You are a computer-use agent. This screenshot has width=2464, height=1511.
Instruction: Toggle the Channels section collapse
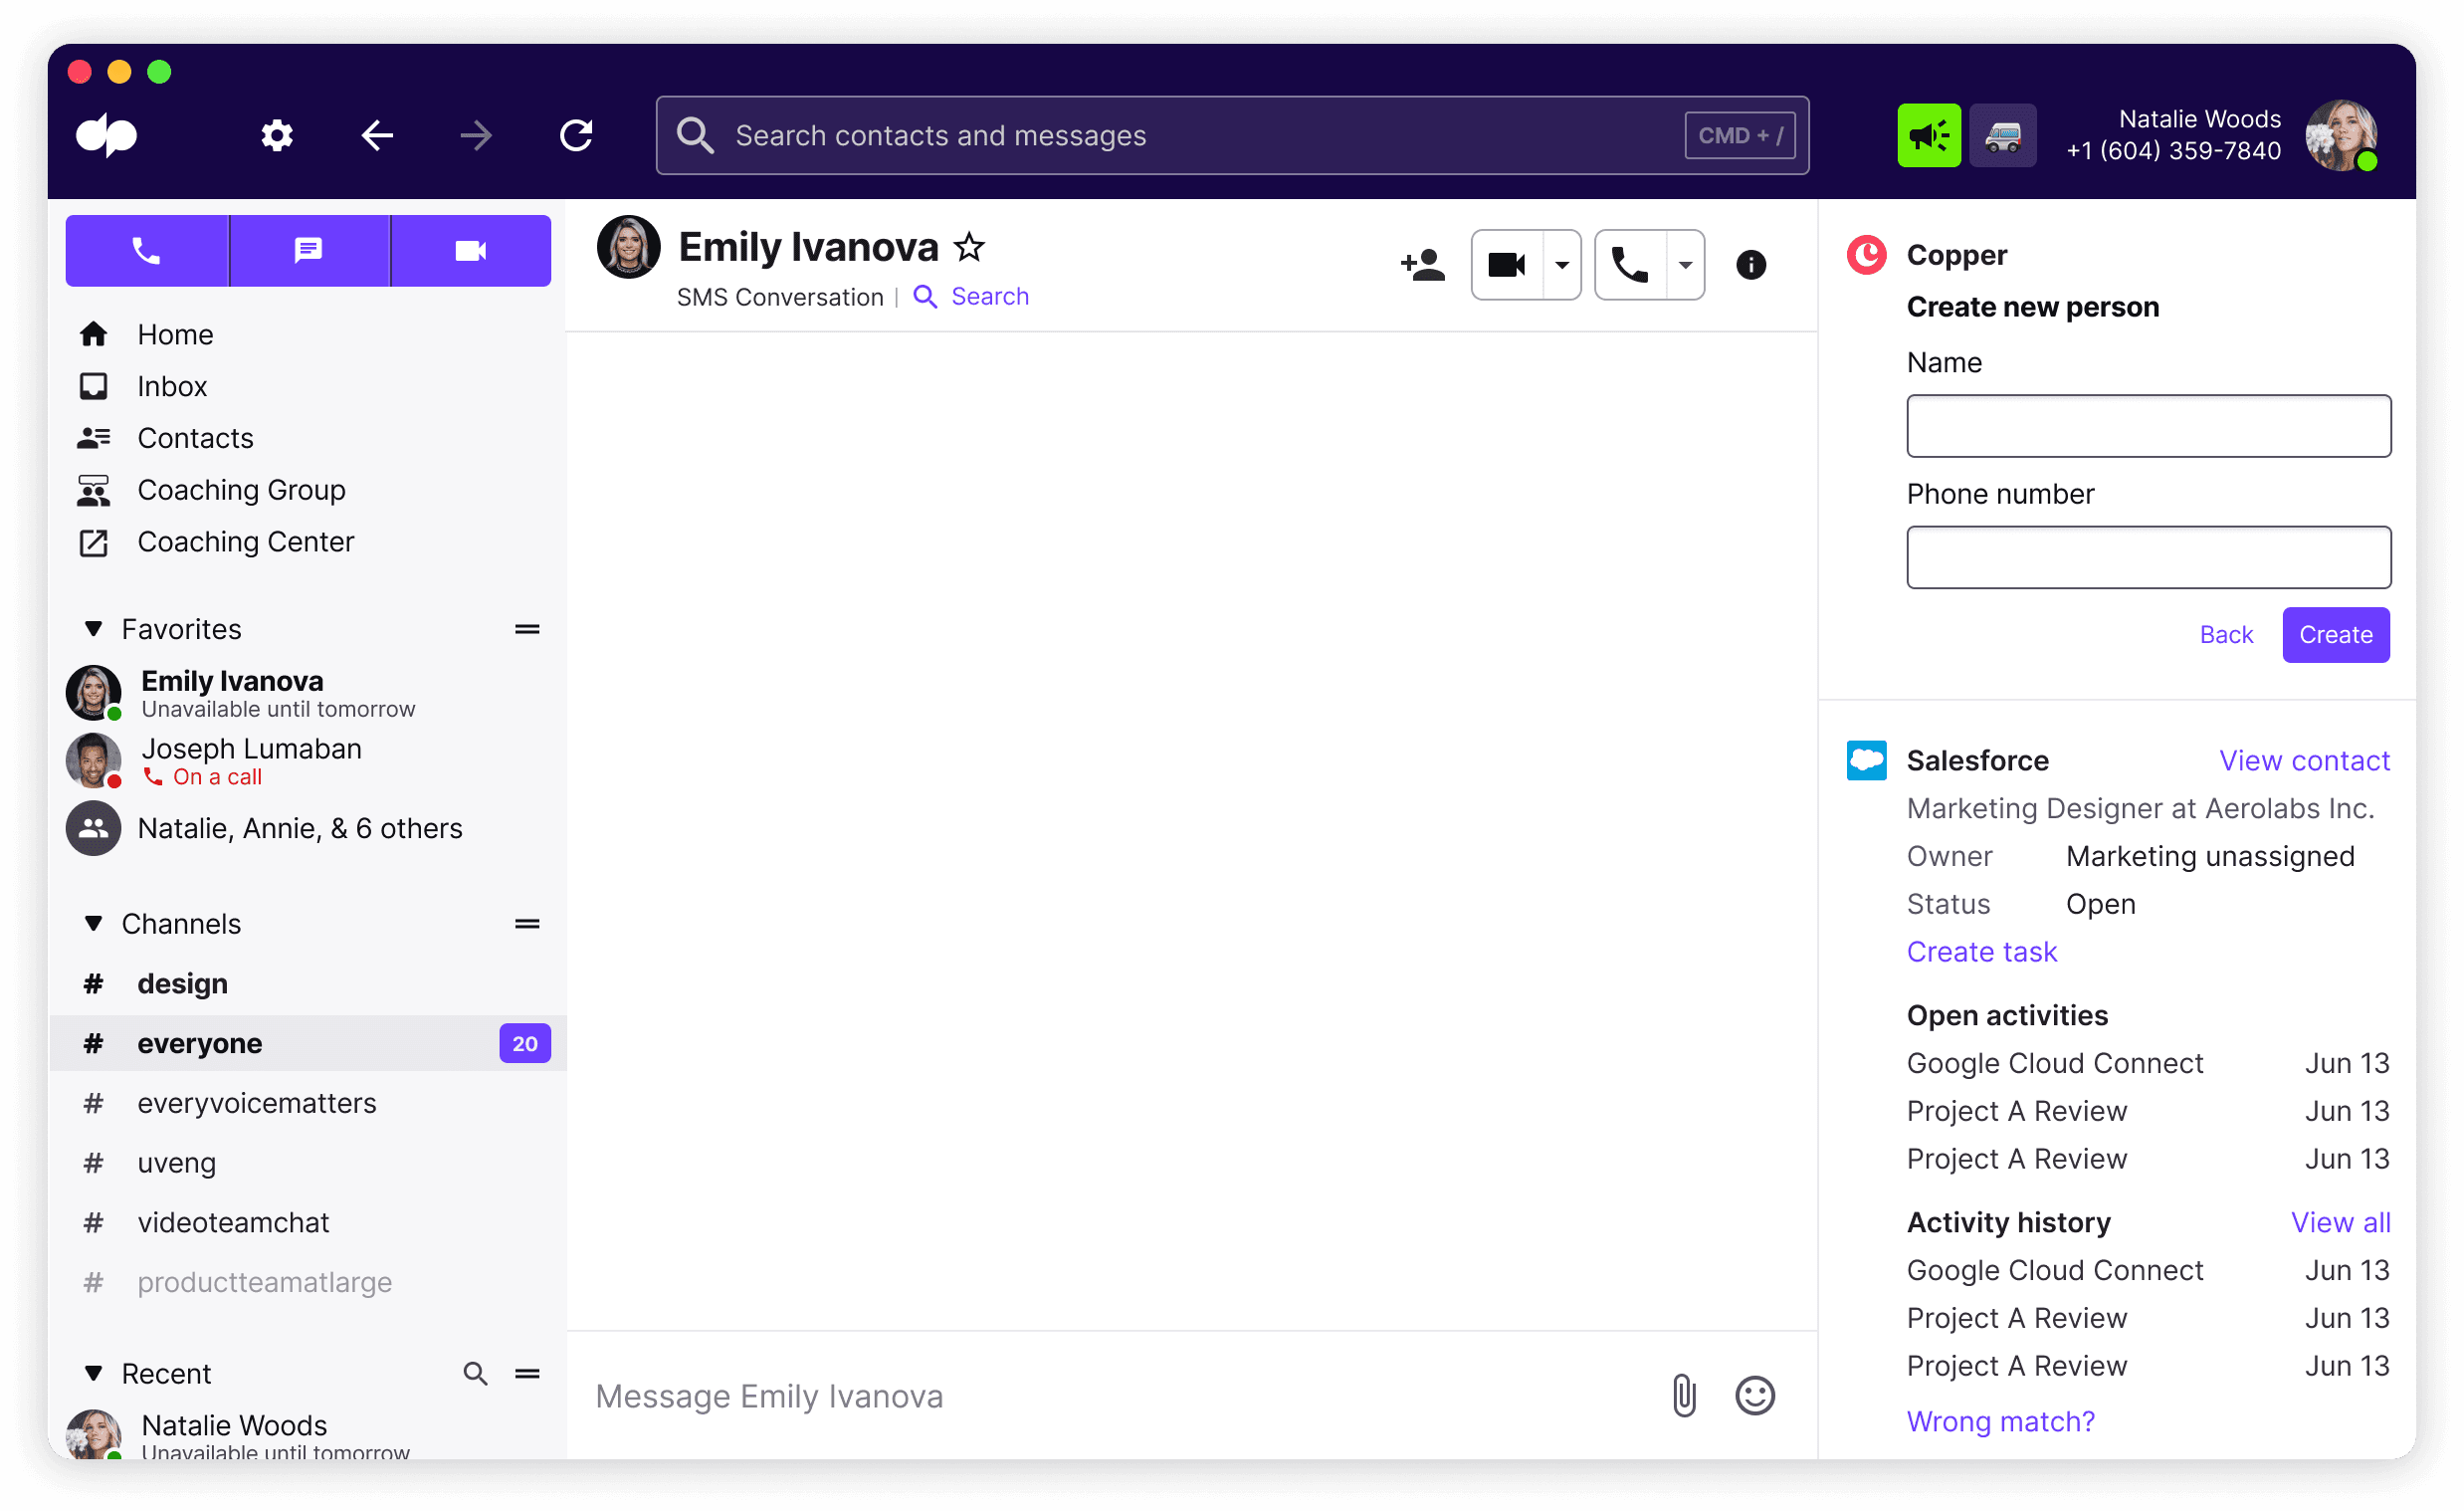[x=92, y=925]
